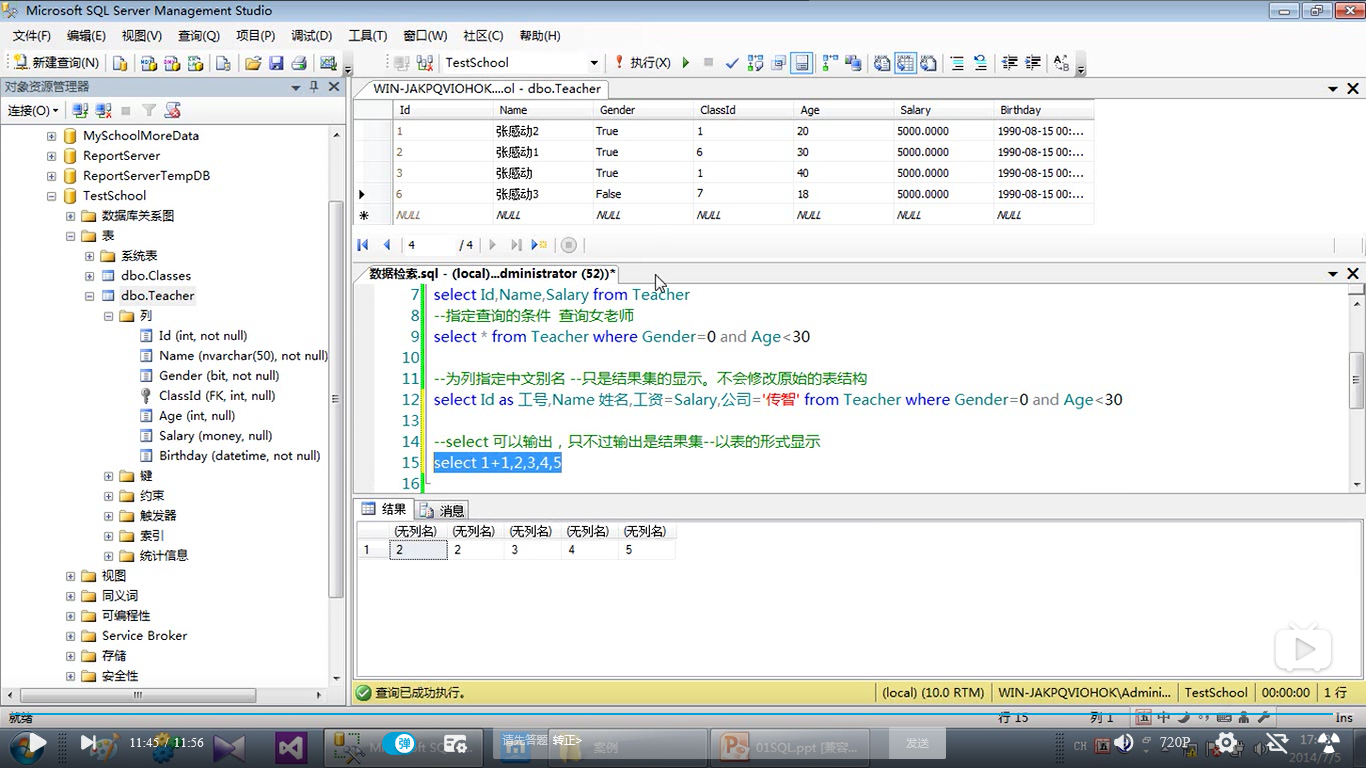Click the Filter funnel icon in Object Explorer
This screenshot has width=1366, height=768.
click(x=149, y=110)
